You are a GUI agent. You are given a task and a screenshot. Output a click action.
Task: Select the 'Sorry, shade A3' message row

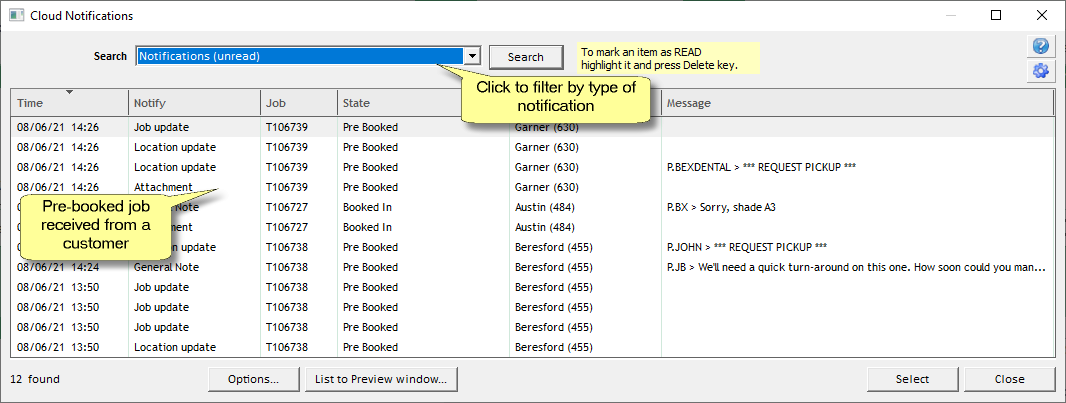[720, 207]
